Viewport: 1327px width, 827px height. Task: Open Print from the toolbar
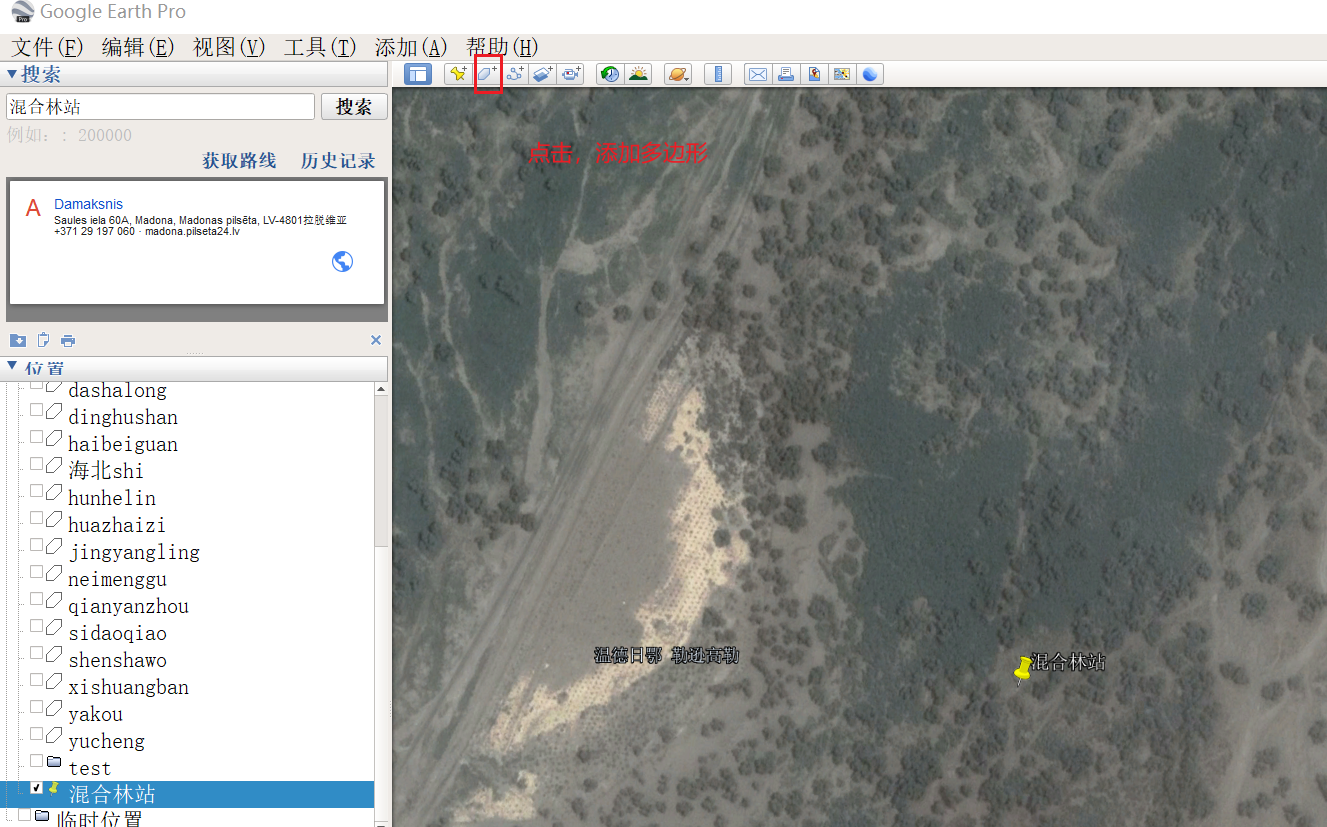pos(785,73)
